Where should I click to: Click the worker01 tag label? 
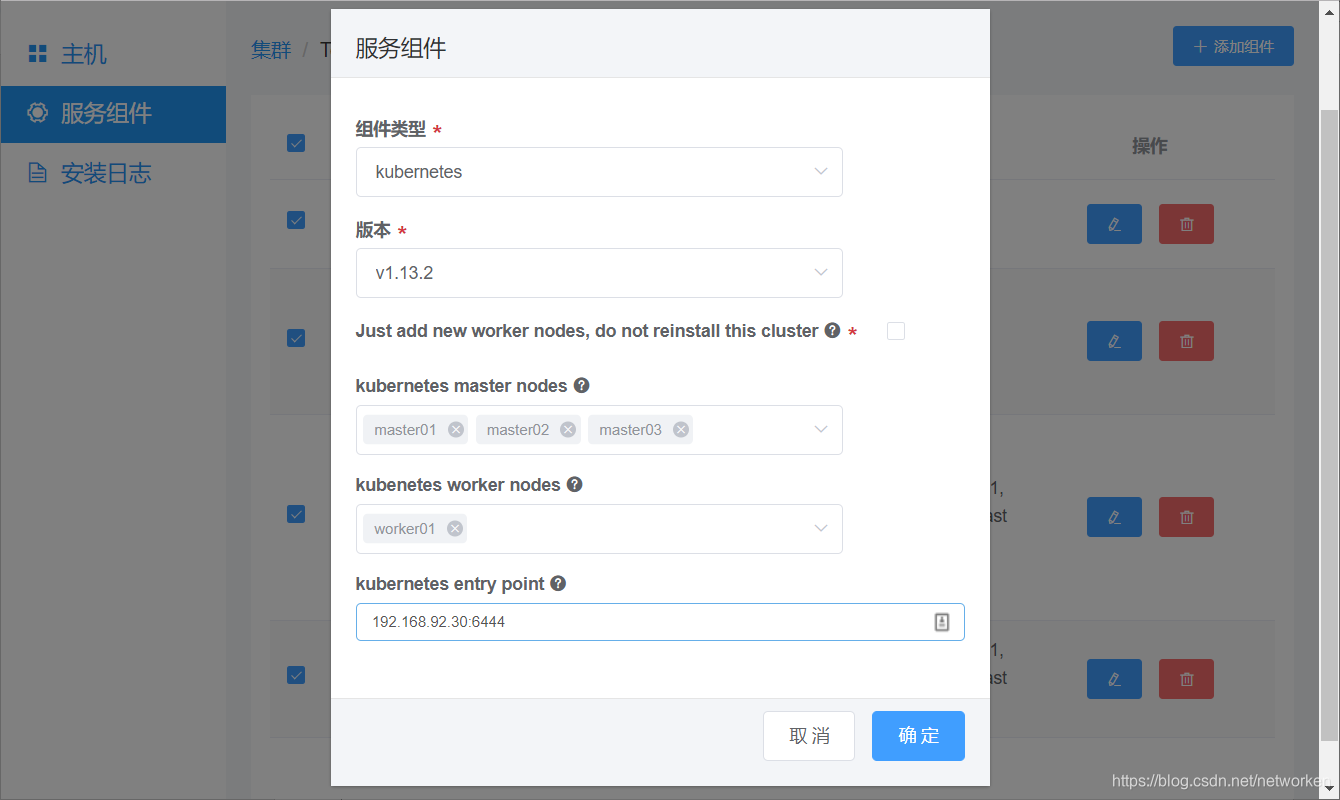(405, 529)
